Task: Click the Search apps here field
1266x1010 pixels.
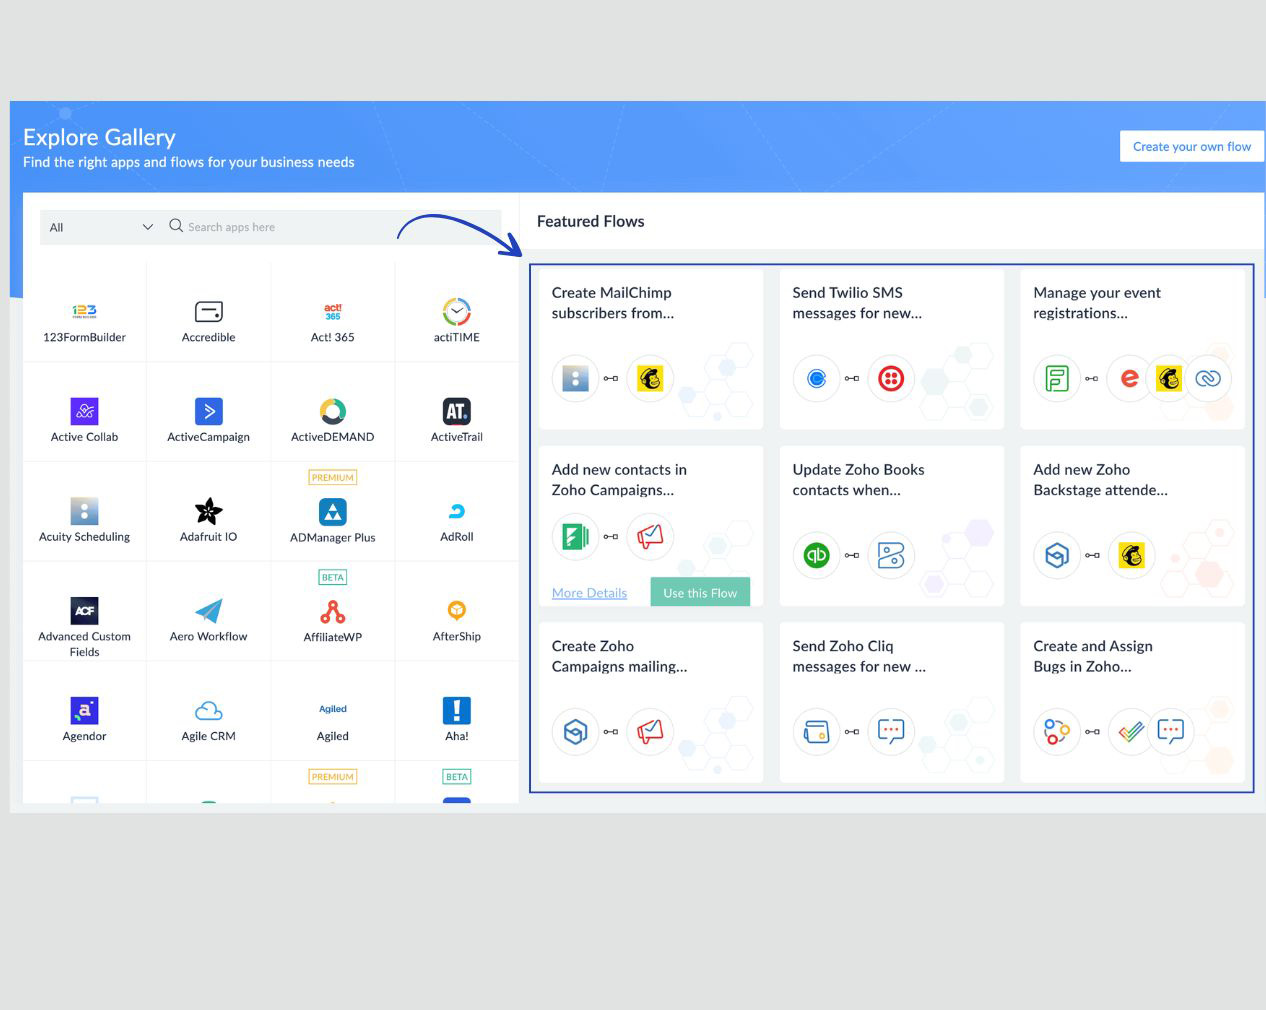Action: pyautogui.click(x=333, y=227)
